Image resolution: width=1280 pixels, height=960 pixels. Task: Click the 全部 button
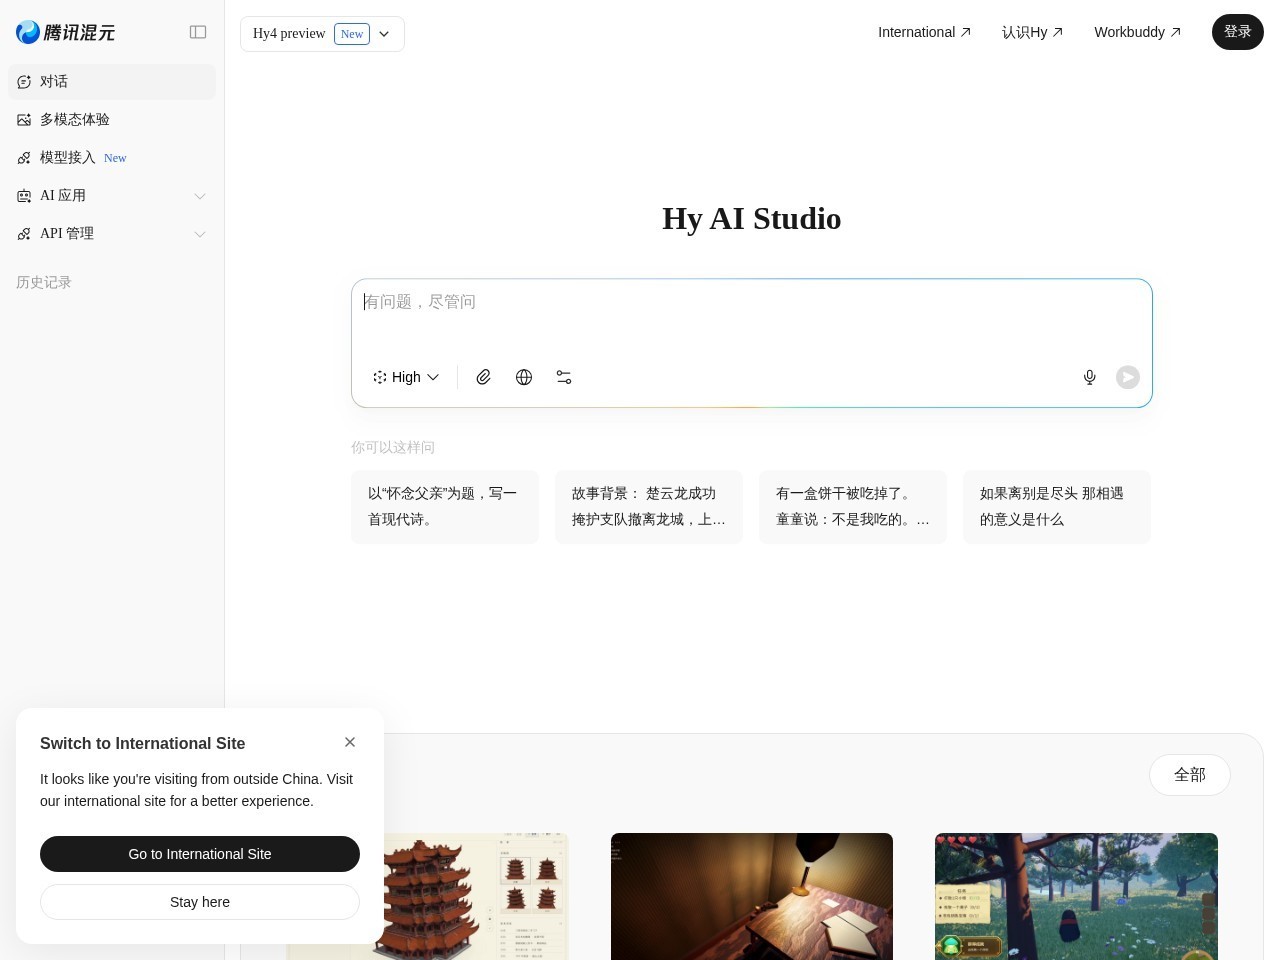click(1190, 775)
